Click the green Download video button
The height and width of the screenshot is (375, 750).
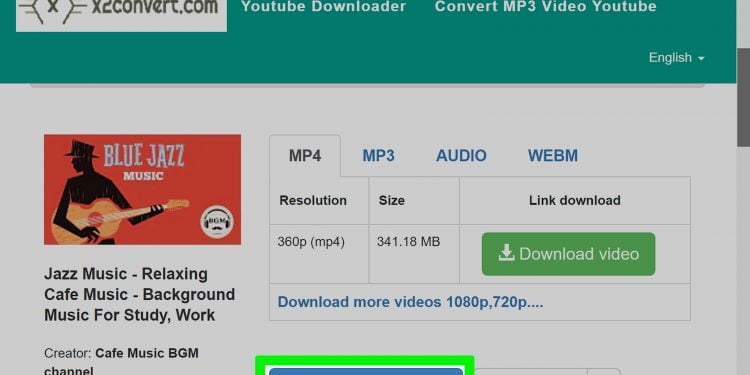(x=568, y=254)
